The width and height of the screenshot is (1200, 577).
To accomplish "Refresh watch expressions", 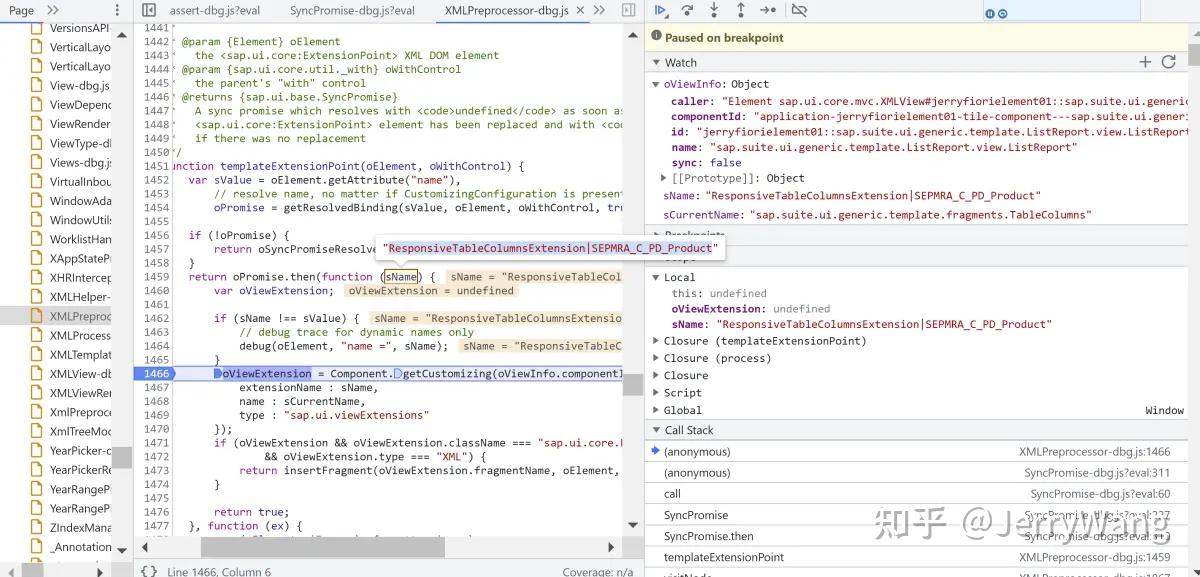I will click(x=1169, y=61).
